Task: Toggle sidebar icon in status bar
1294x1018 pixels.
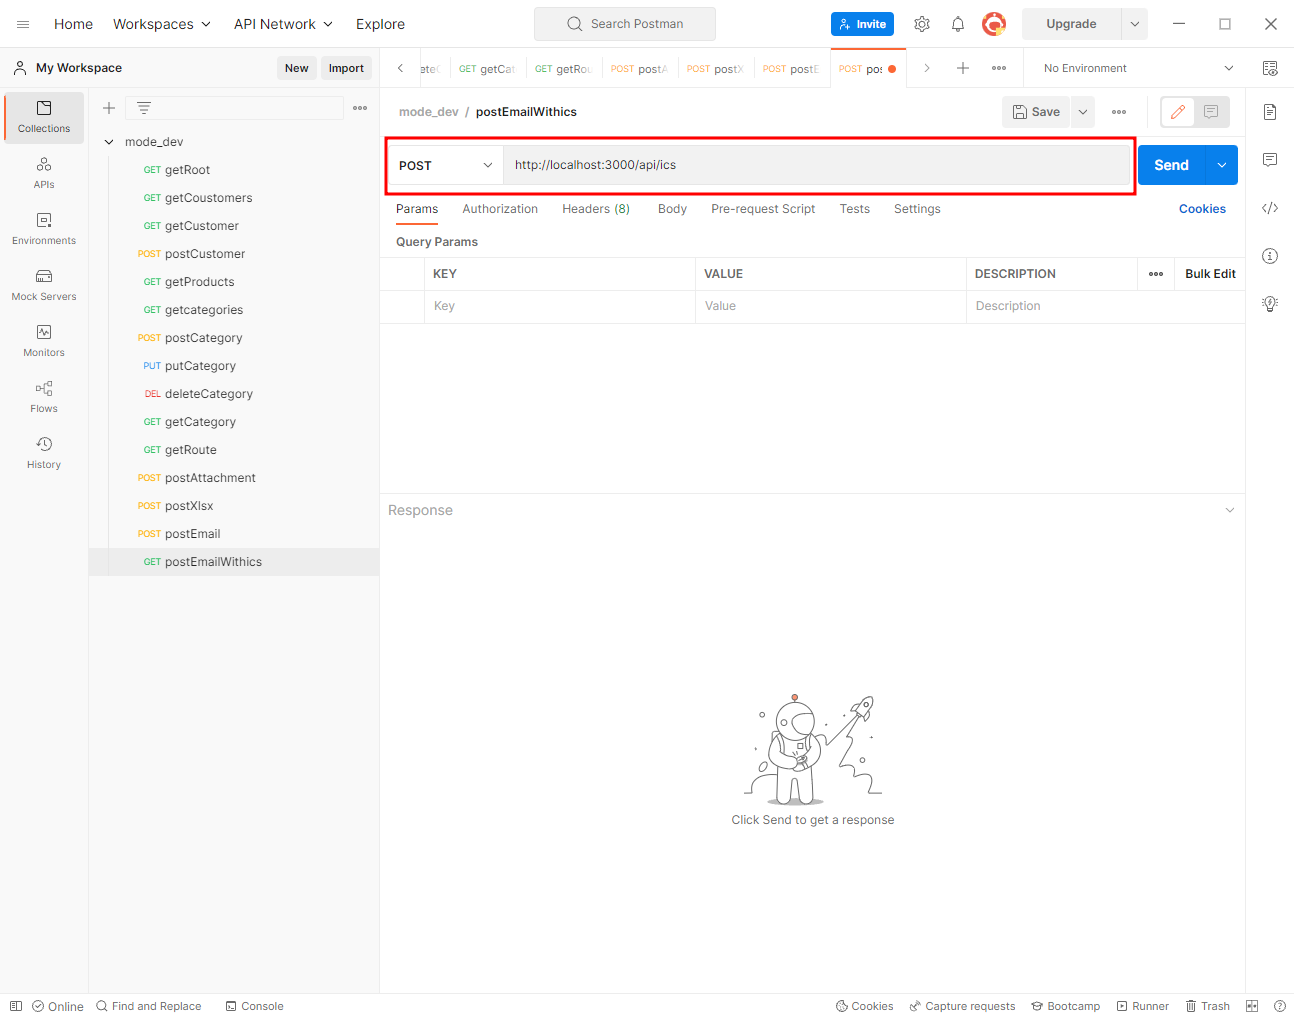Action: [x=16, y=1006]
